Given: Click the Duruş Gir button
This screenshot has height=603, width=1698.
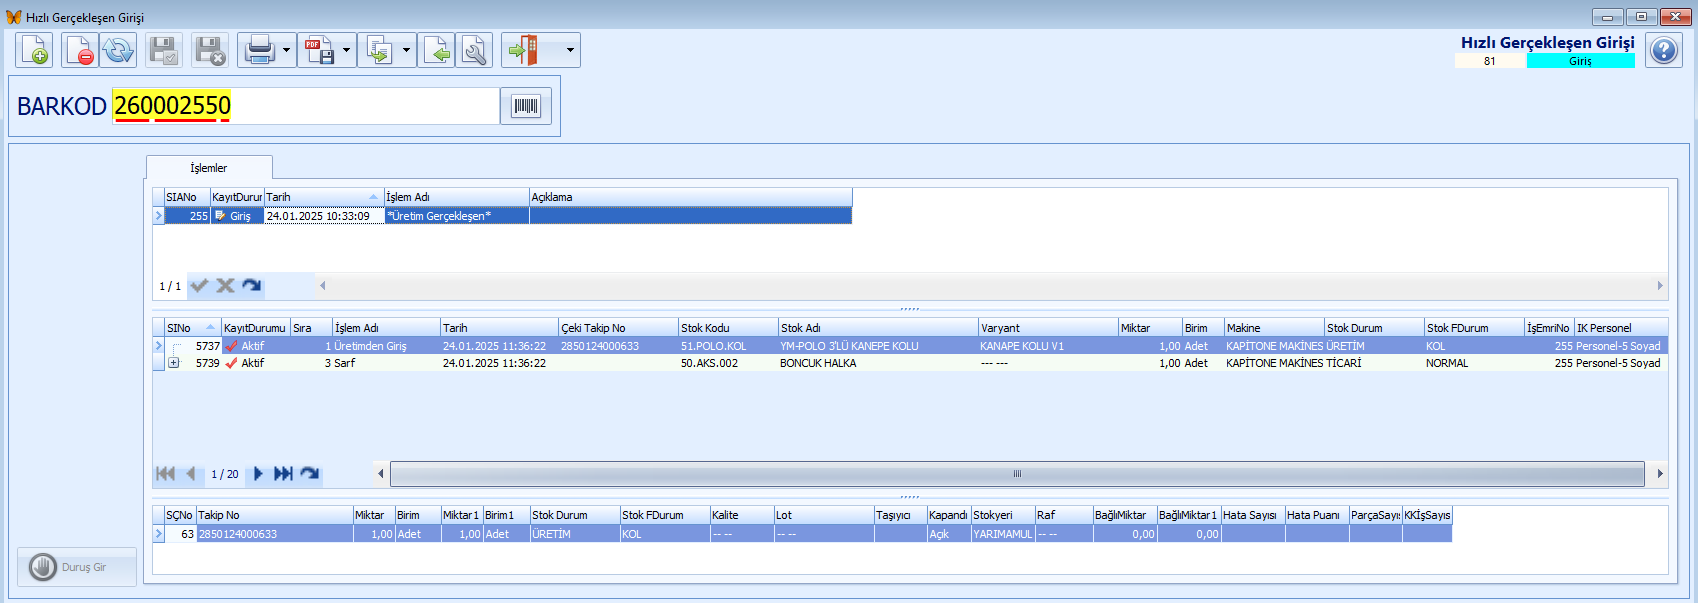Looking at the screenshot, I should tap(77, 567).
